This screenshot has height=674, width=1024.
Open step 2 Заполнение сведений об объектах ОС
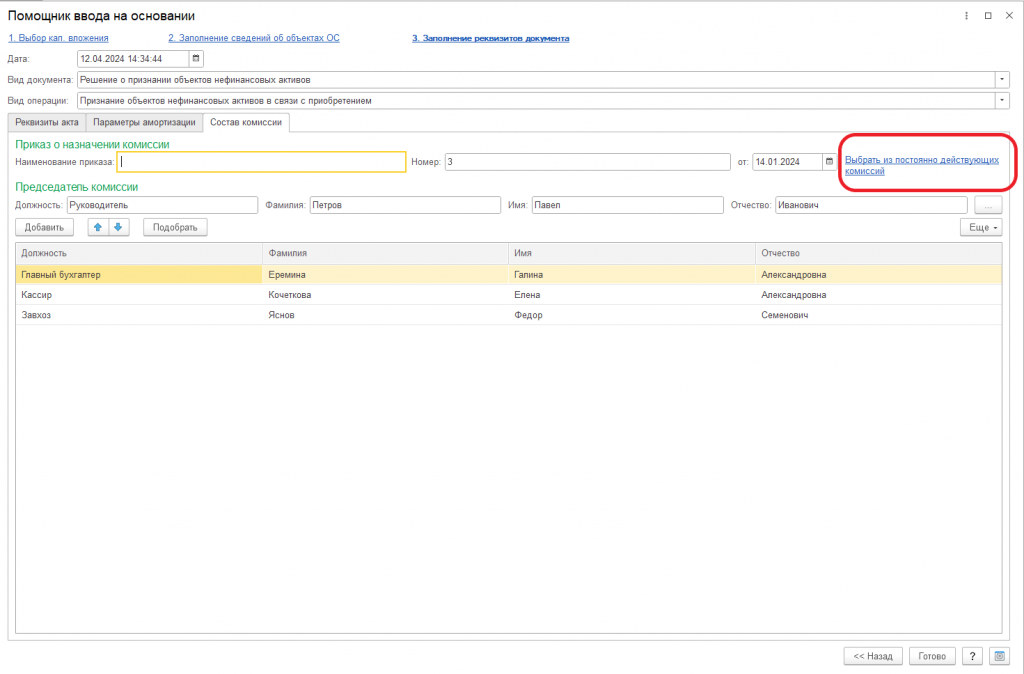254,38
